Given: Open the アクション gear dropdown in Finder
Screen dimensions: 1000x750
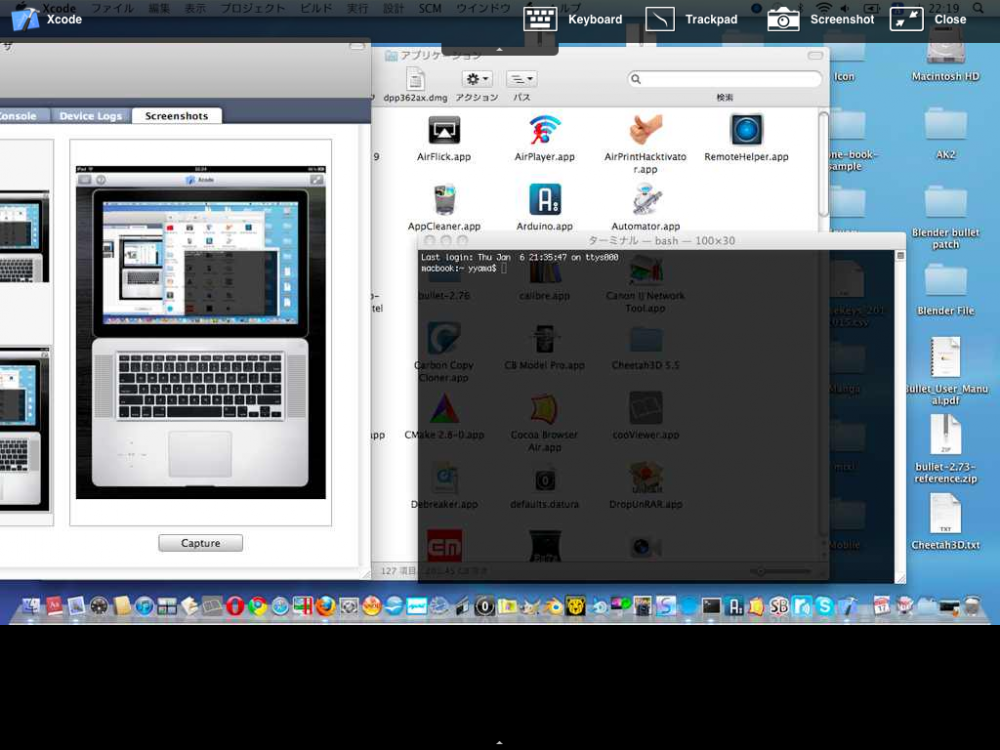Looking at the screenshot, I should coord(476,79).
